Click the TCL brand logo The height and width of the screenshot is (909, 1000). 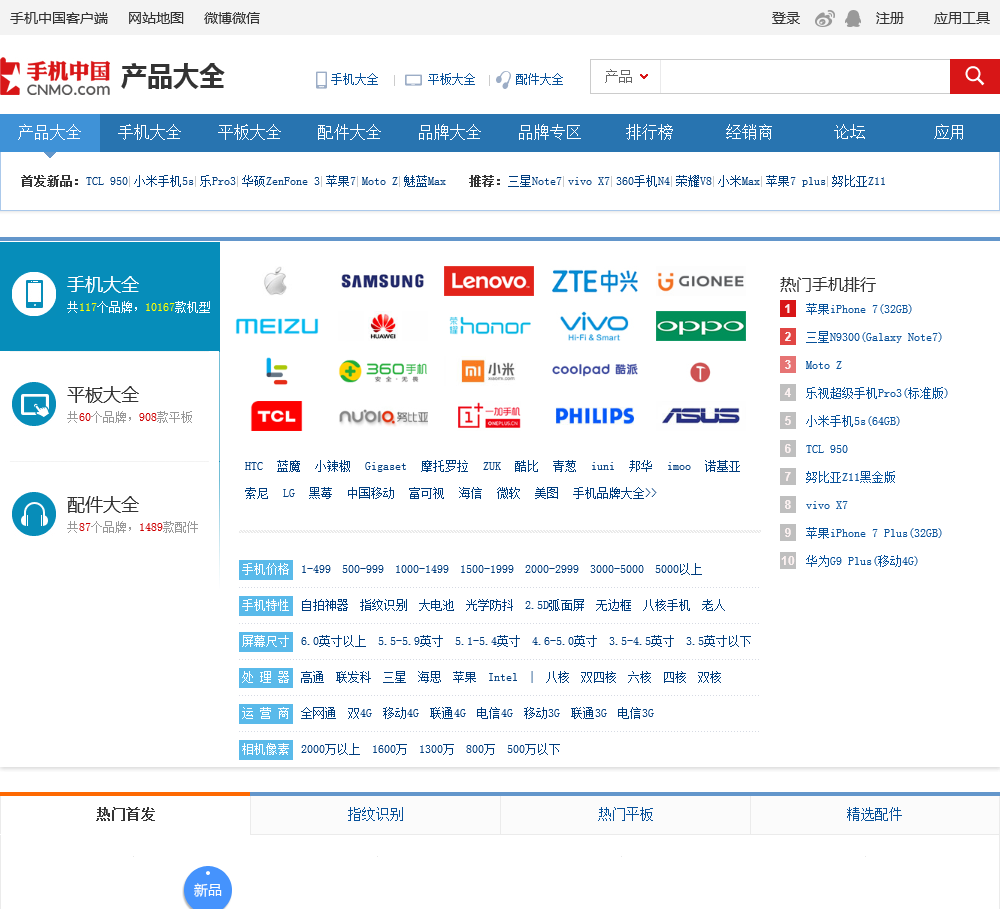coord(276,417)
